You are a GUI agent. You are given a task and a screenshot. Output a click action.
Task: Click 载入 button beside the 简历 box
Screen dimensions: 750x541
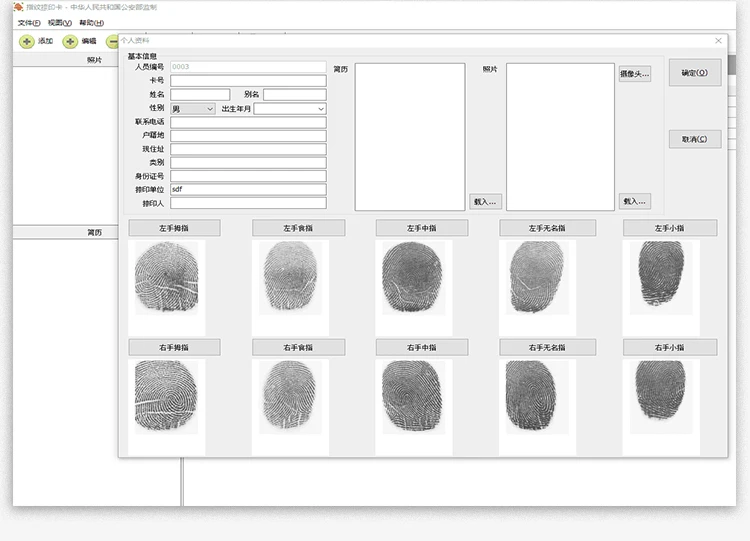pos(485,201)
